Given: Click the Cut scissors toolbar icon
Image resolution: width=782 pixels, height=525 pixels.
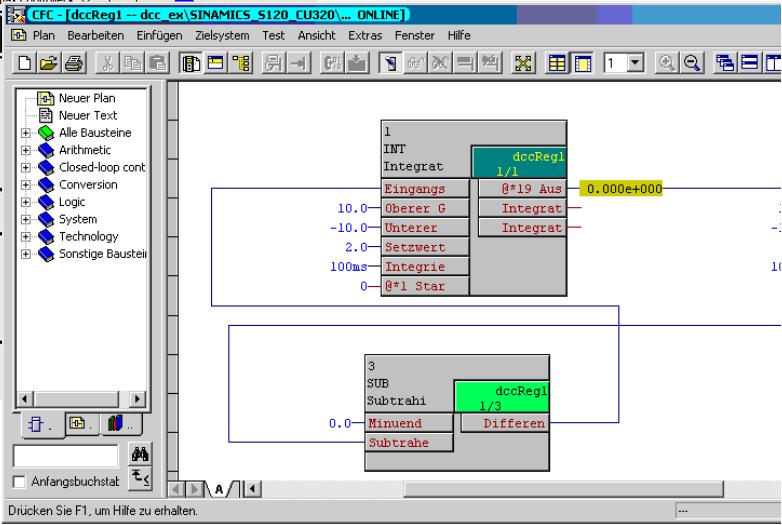Looking at the screenshot, I should [107, 63].
